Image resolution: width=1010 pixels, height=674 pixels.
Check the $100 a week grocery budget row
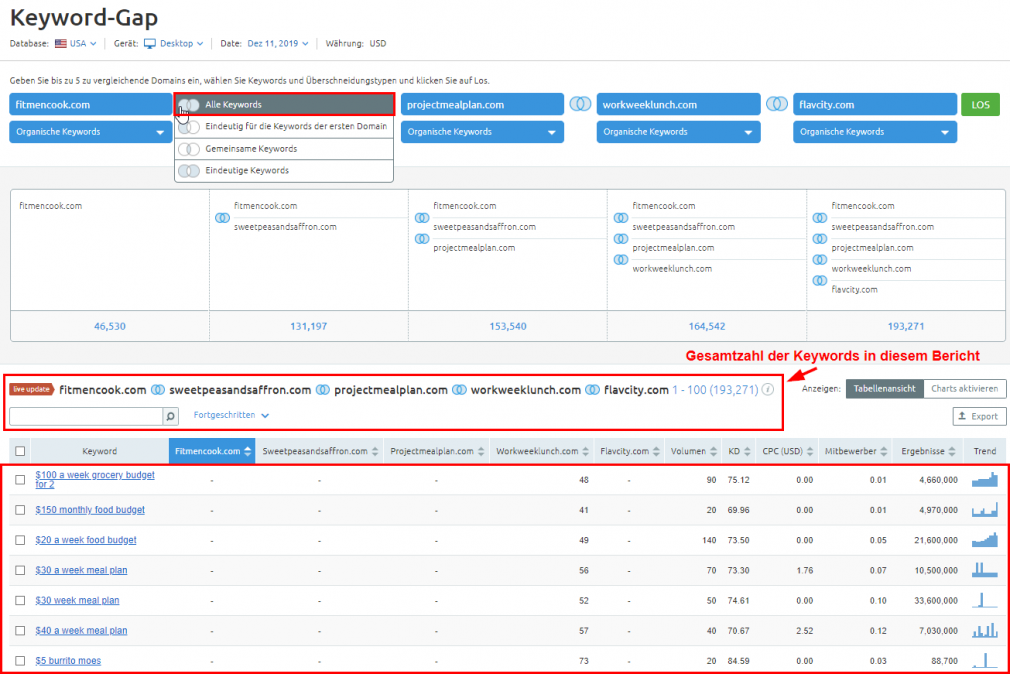pyautogui.click(x=20, y=479)
